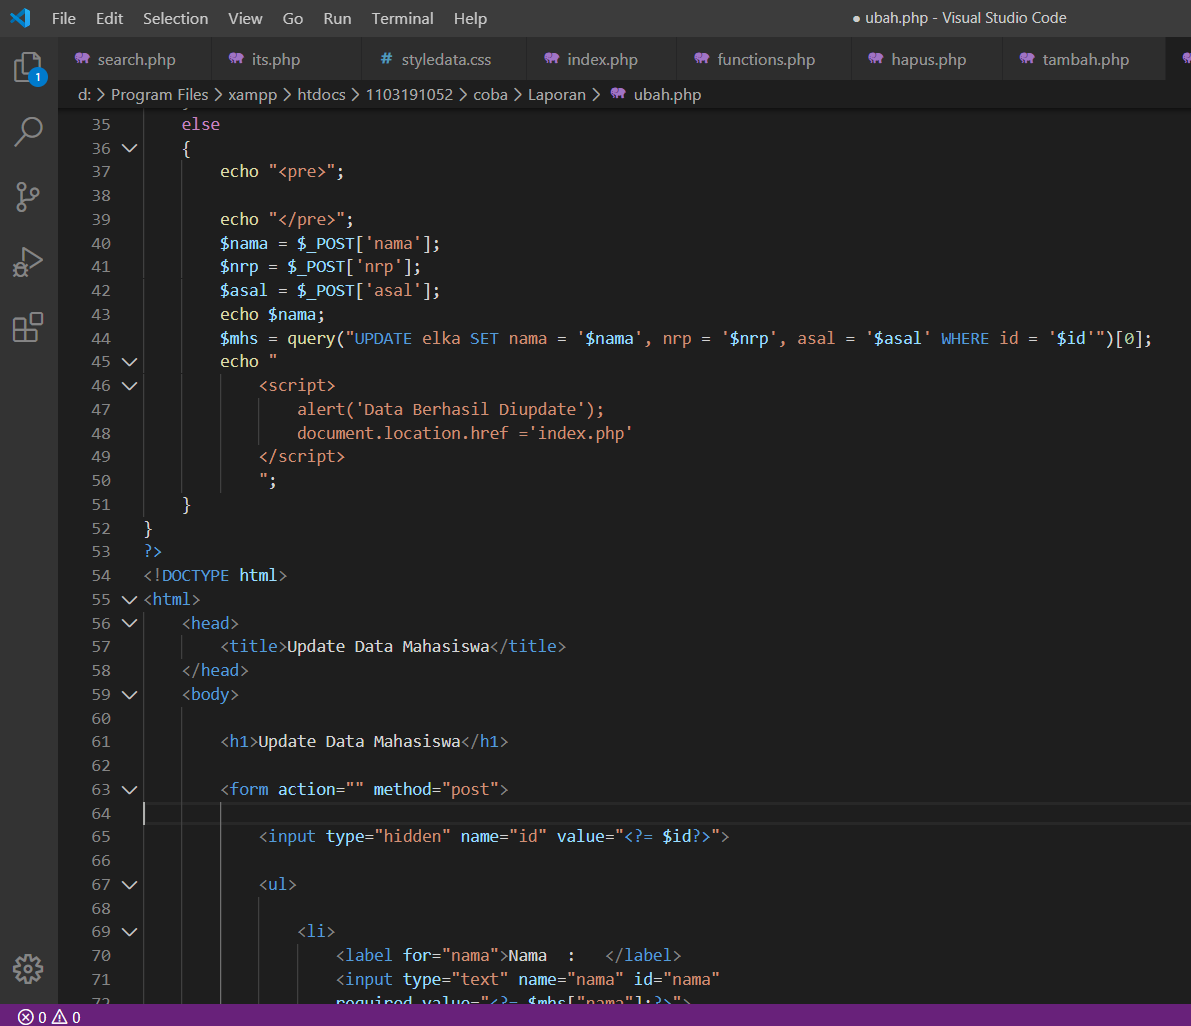Collapse the code block at line 36
1191x1026 pixels.
point(130,148)
